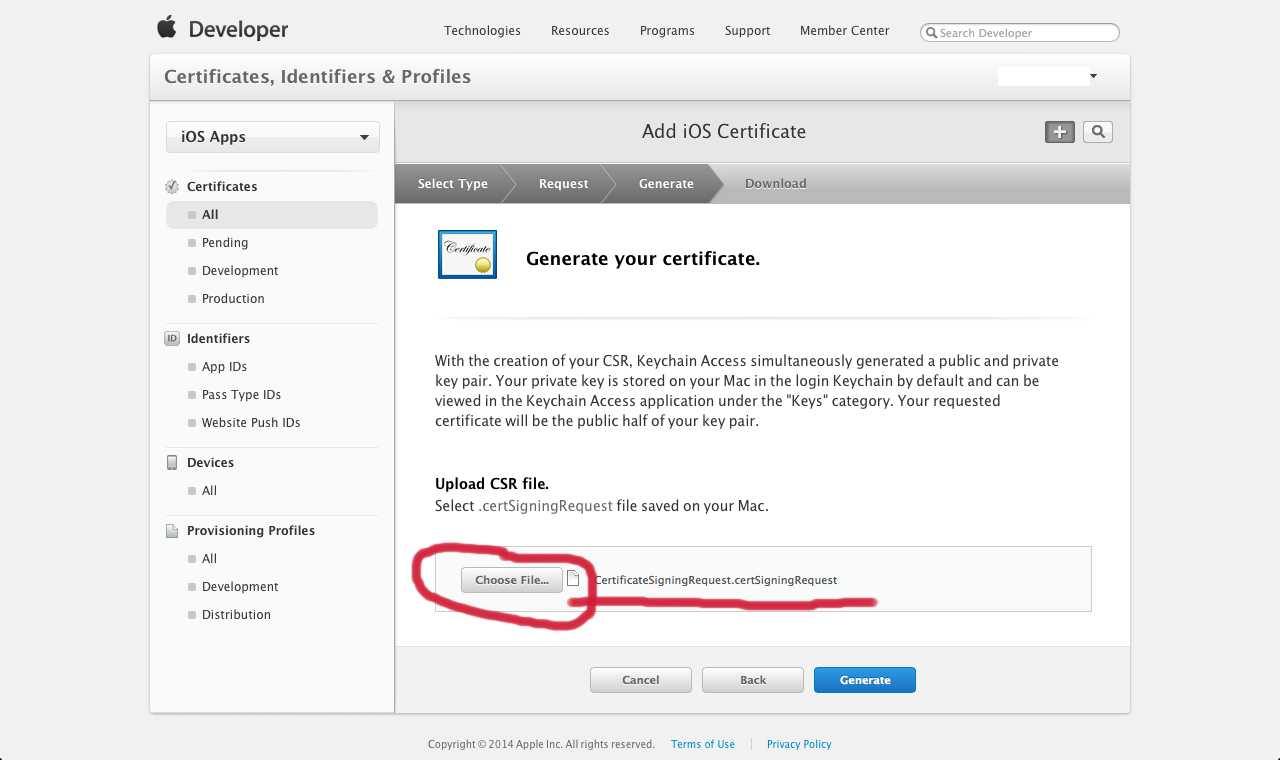Click the Identifiers ID icon in sidebar
The image size is (1280, 760).
(172, 339)
